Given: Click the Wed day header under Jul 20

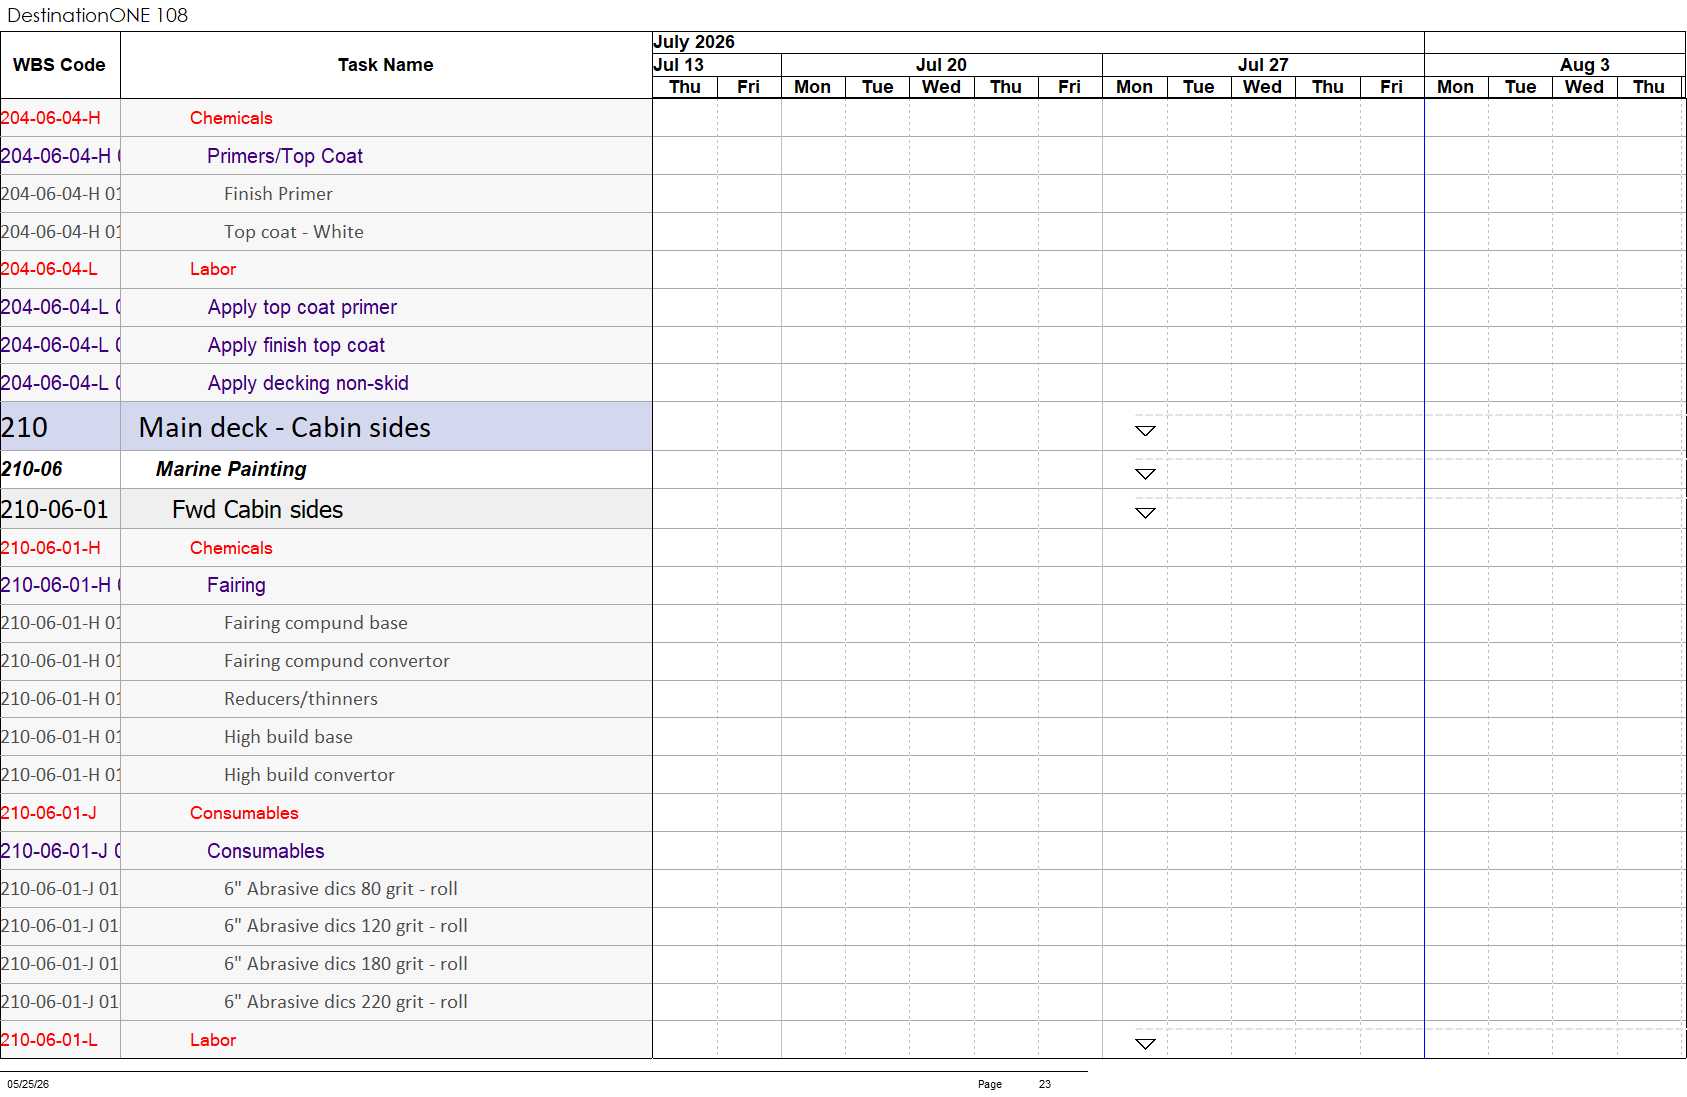Looking at the screenshot, I should point(941,87).
